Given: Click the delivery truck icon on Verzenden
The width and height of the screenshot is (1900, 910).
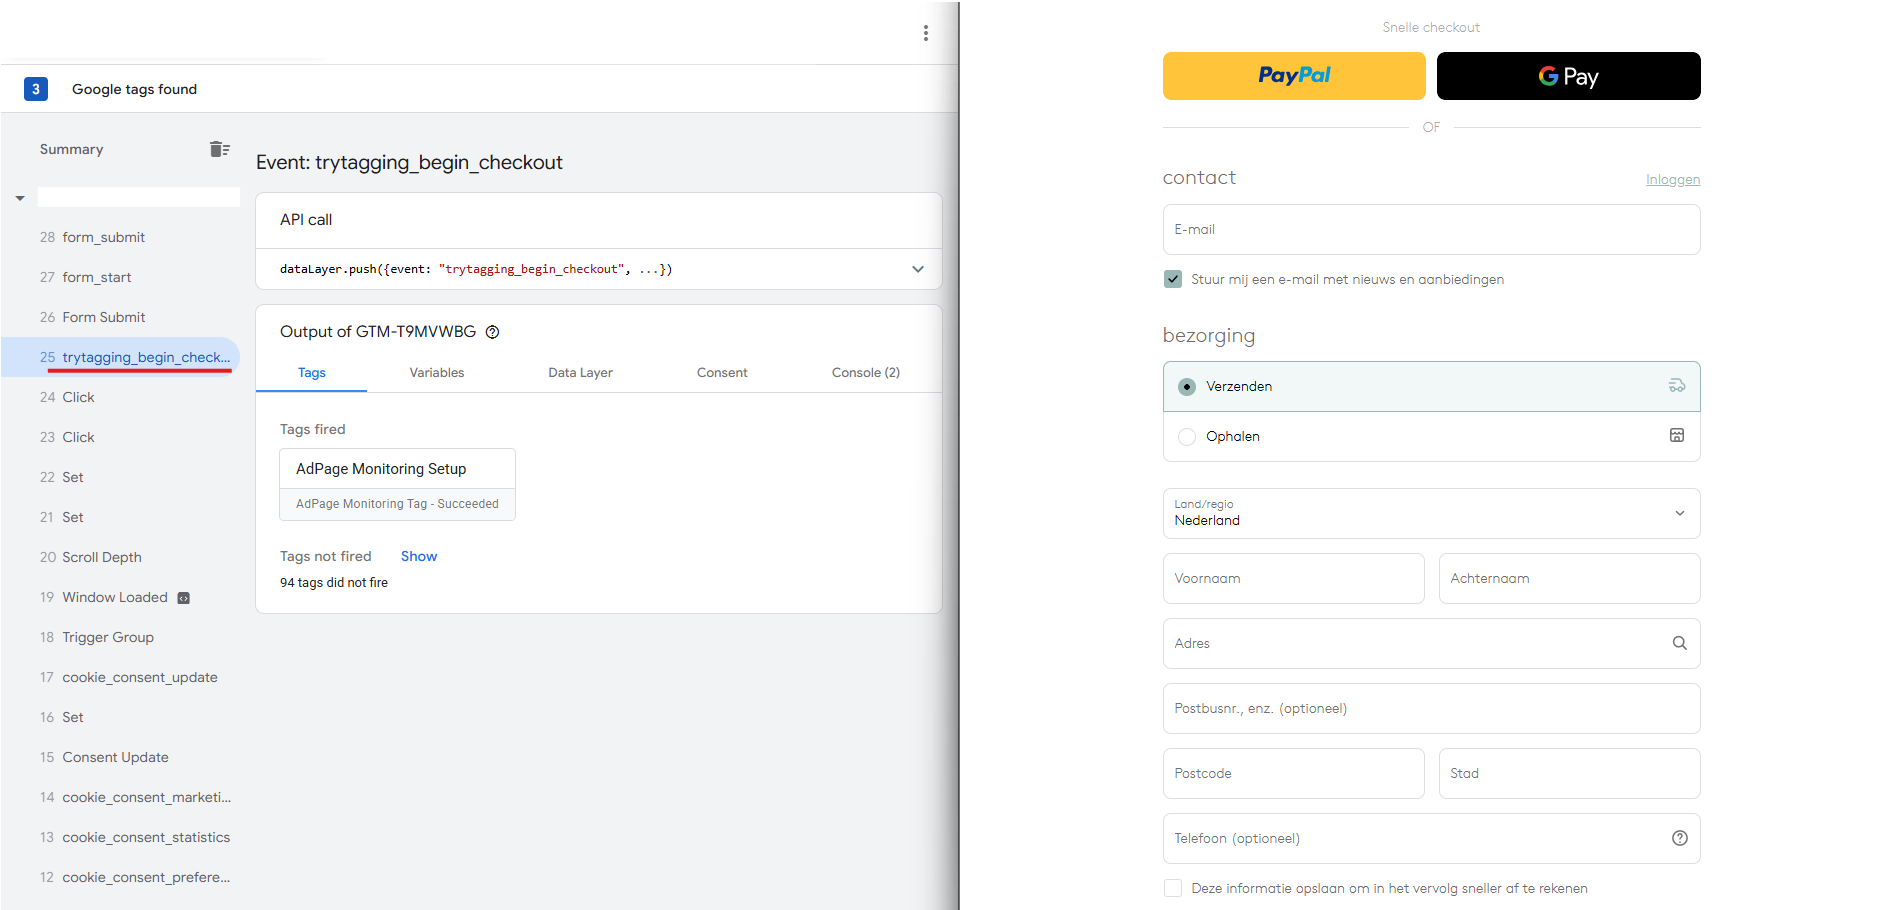Looking at the screenshot, I should 1676,386.
